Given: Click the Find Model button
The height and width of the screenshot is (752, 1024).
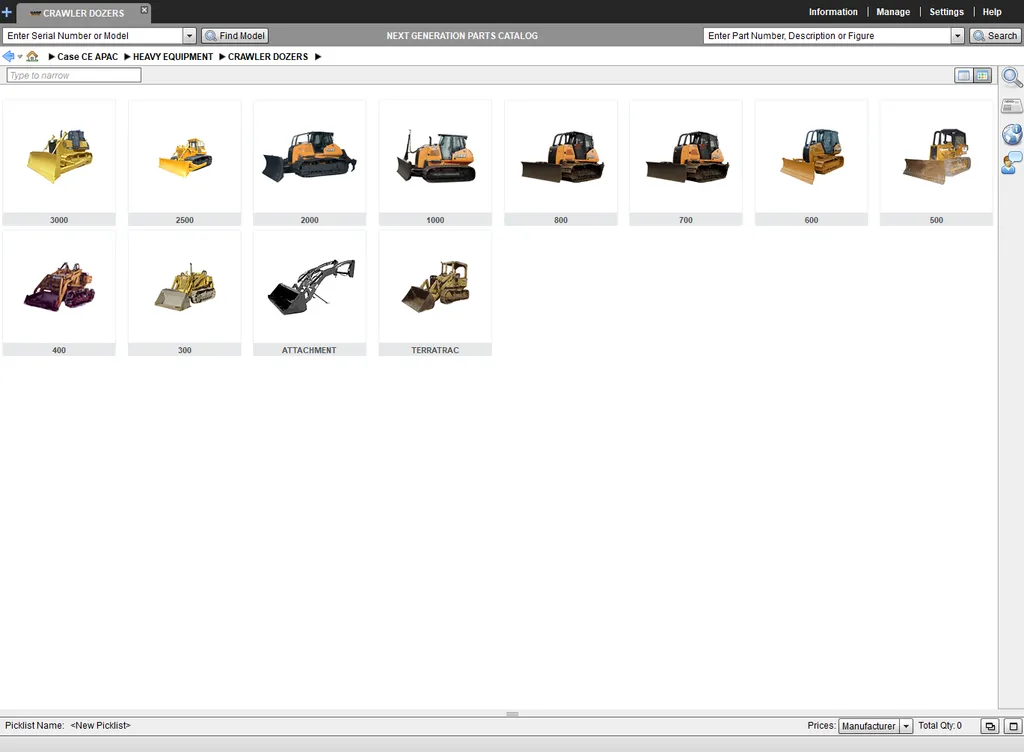Looking at the screenshot, I should click(x=235, y=36).
